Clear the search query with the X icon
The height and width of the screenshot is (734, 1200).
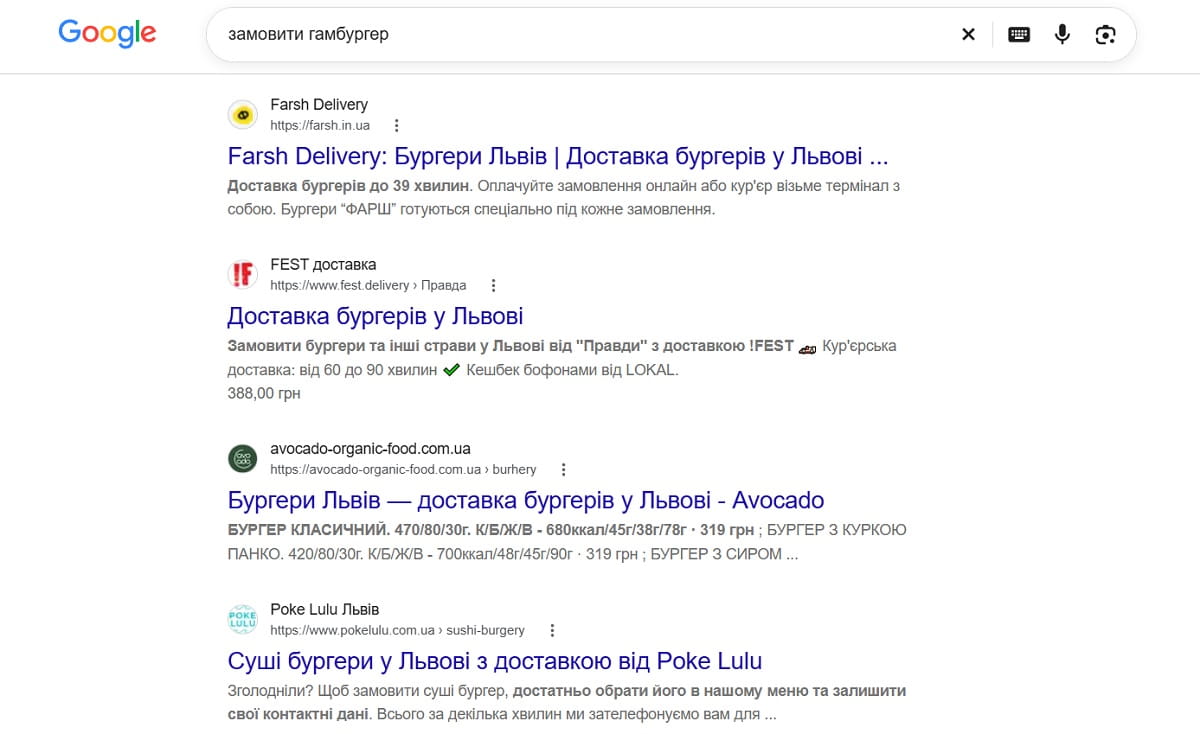tap(968, 34)
